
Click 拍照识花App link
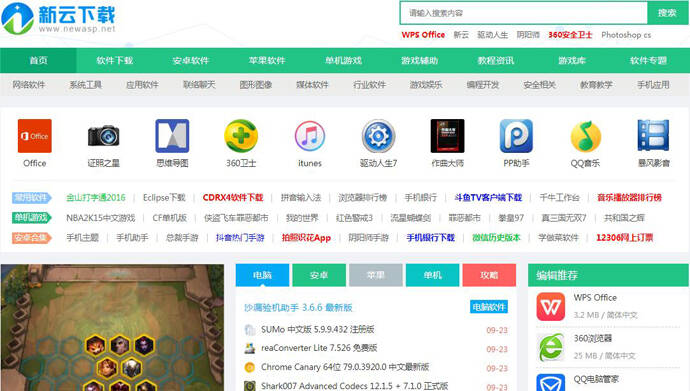306,238
